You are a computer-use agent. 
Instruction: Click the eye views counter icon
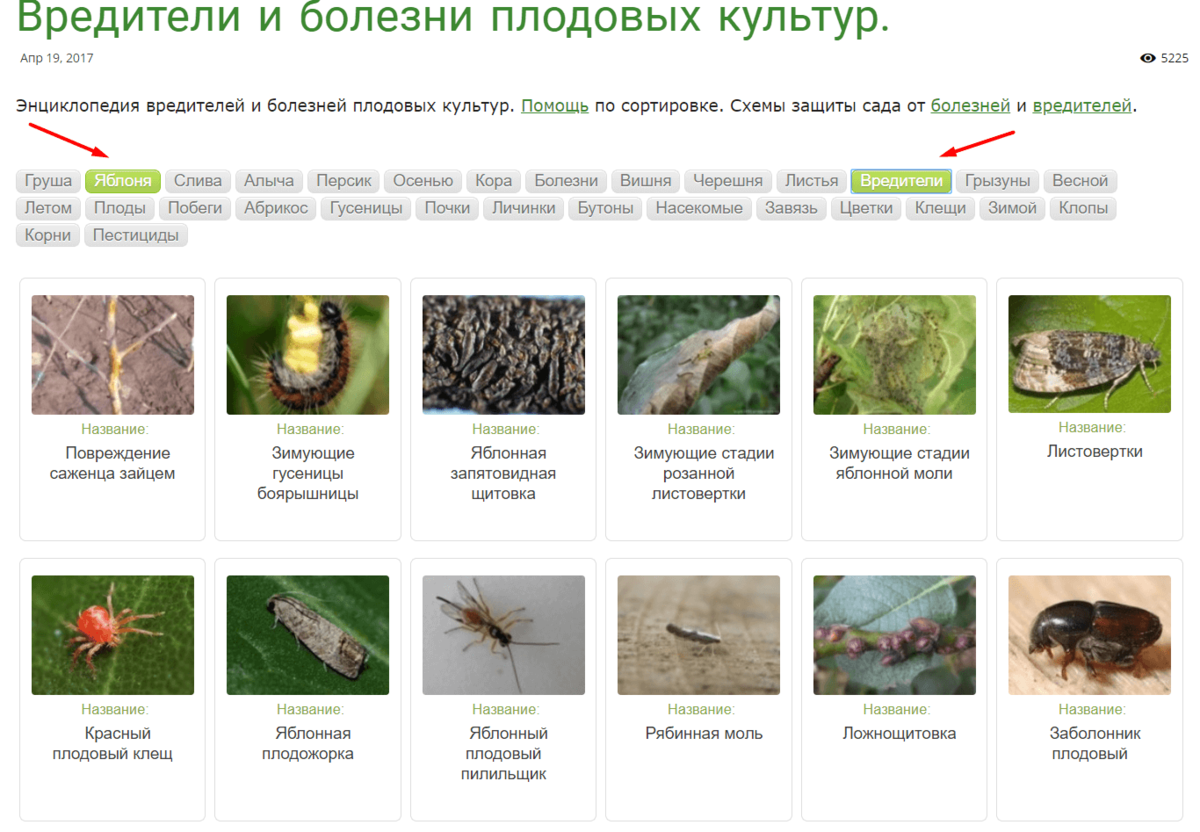click(1148, 58)
